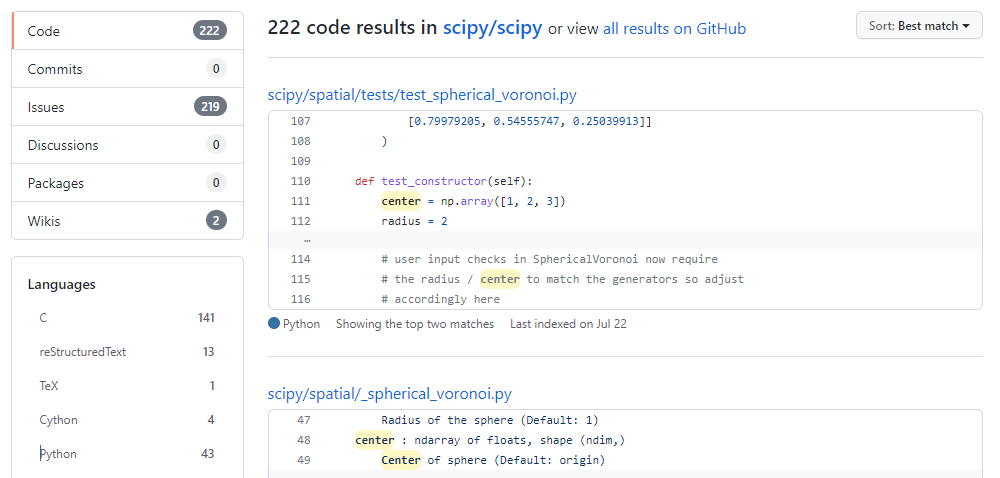Click the 'Languages' heading
The image size is (1000, 478).
(x=62, y=285)
